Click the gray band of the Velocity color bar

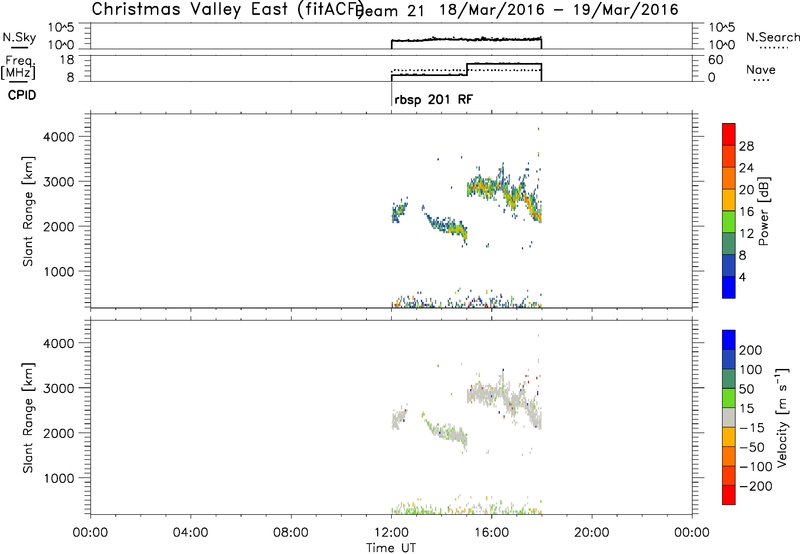[x=729, y=417]
